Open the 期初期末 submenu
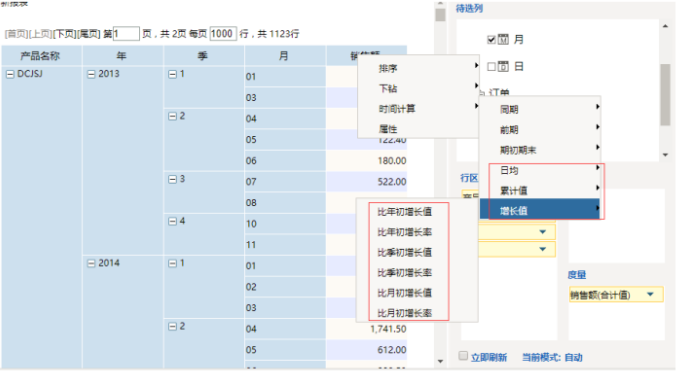676x372 pixels. 540,150
